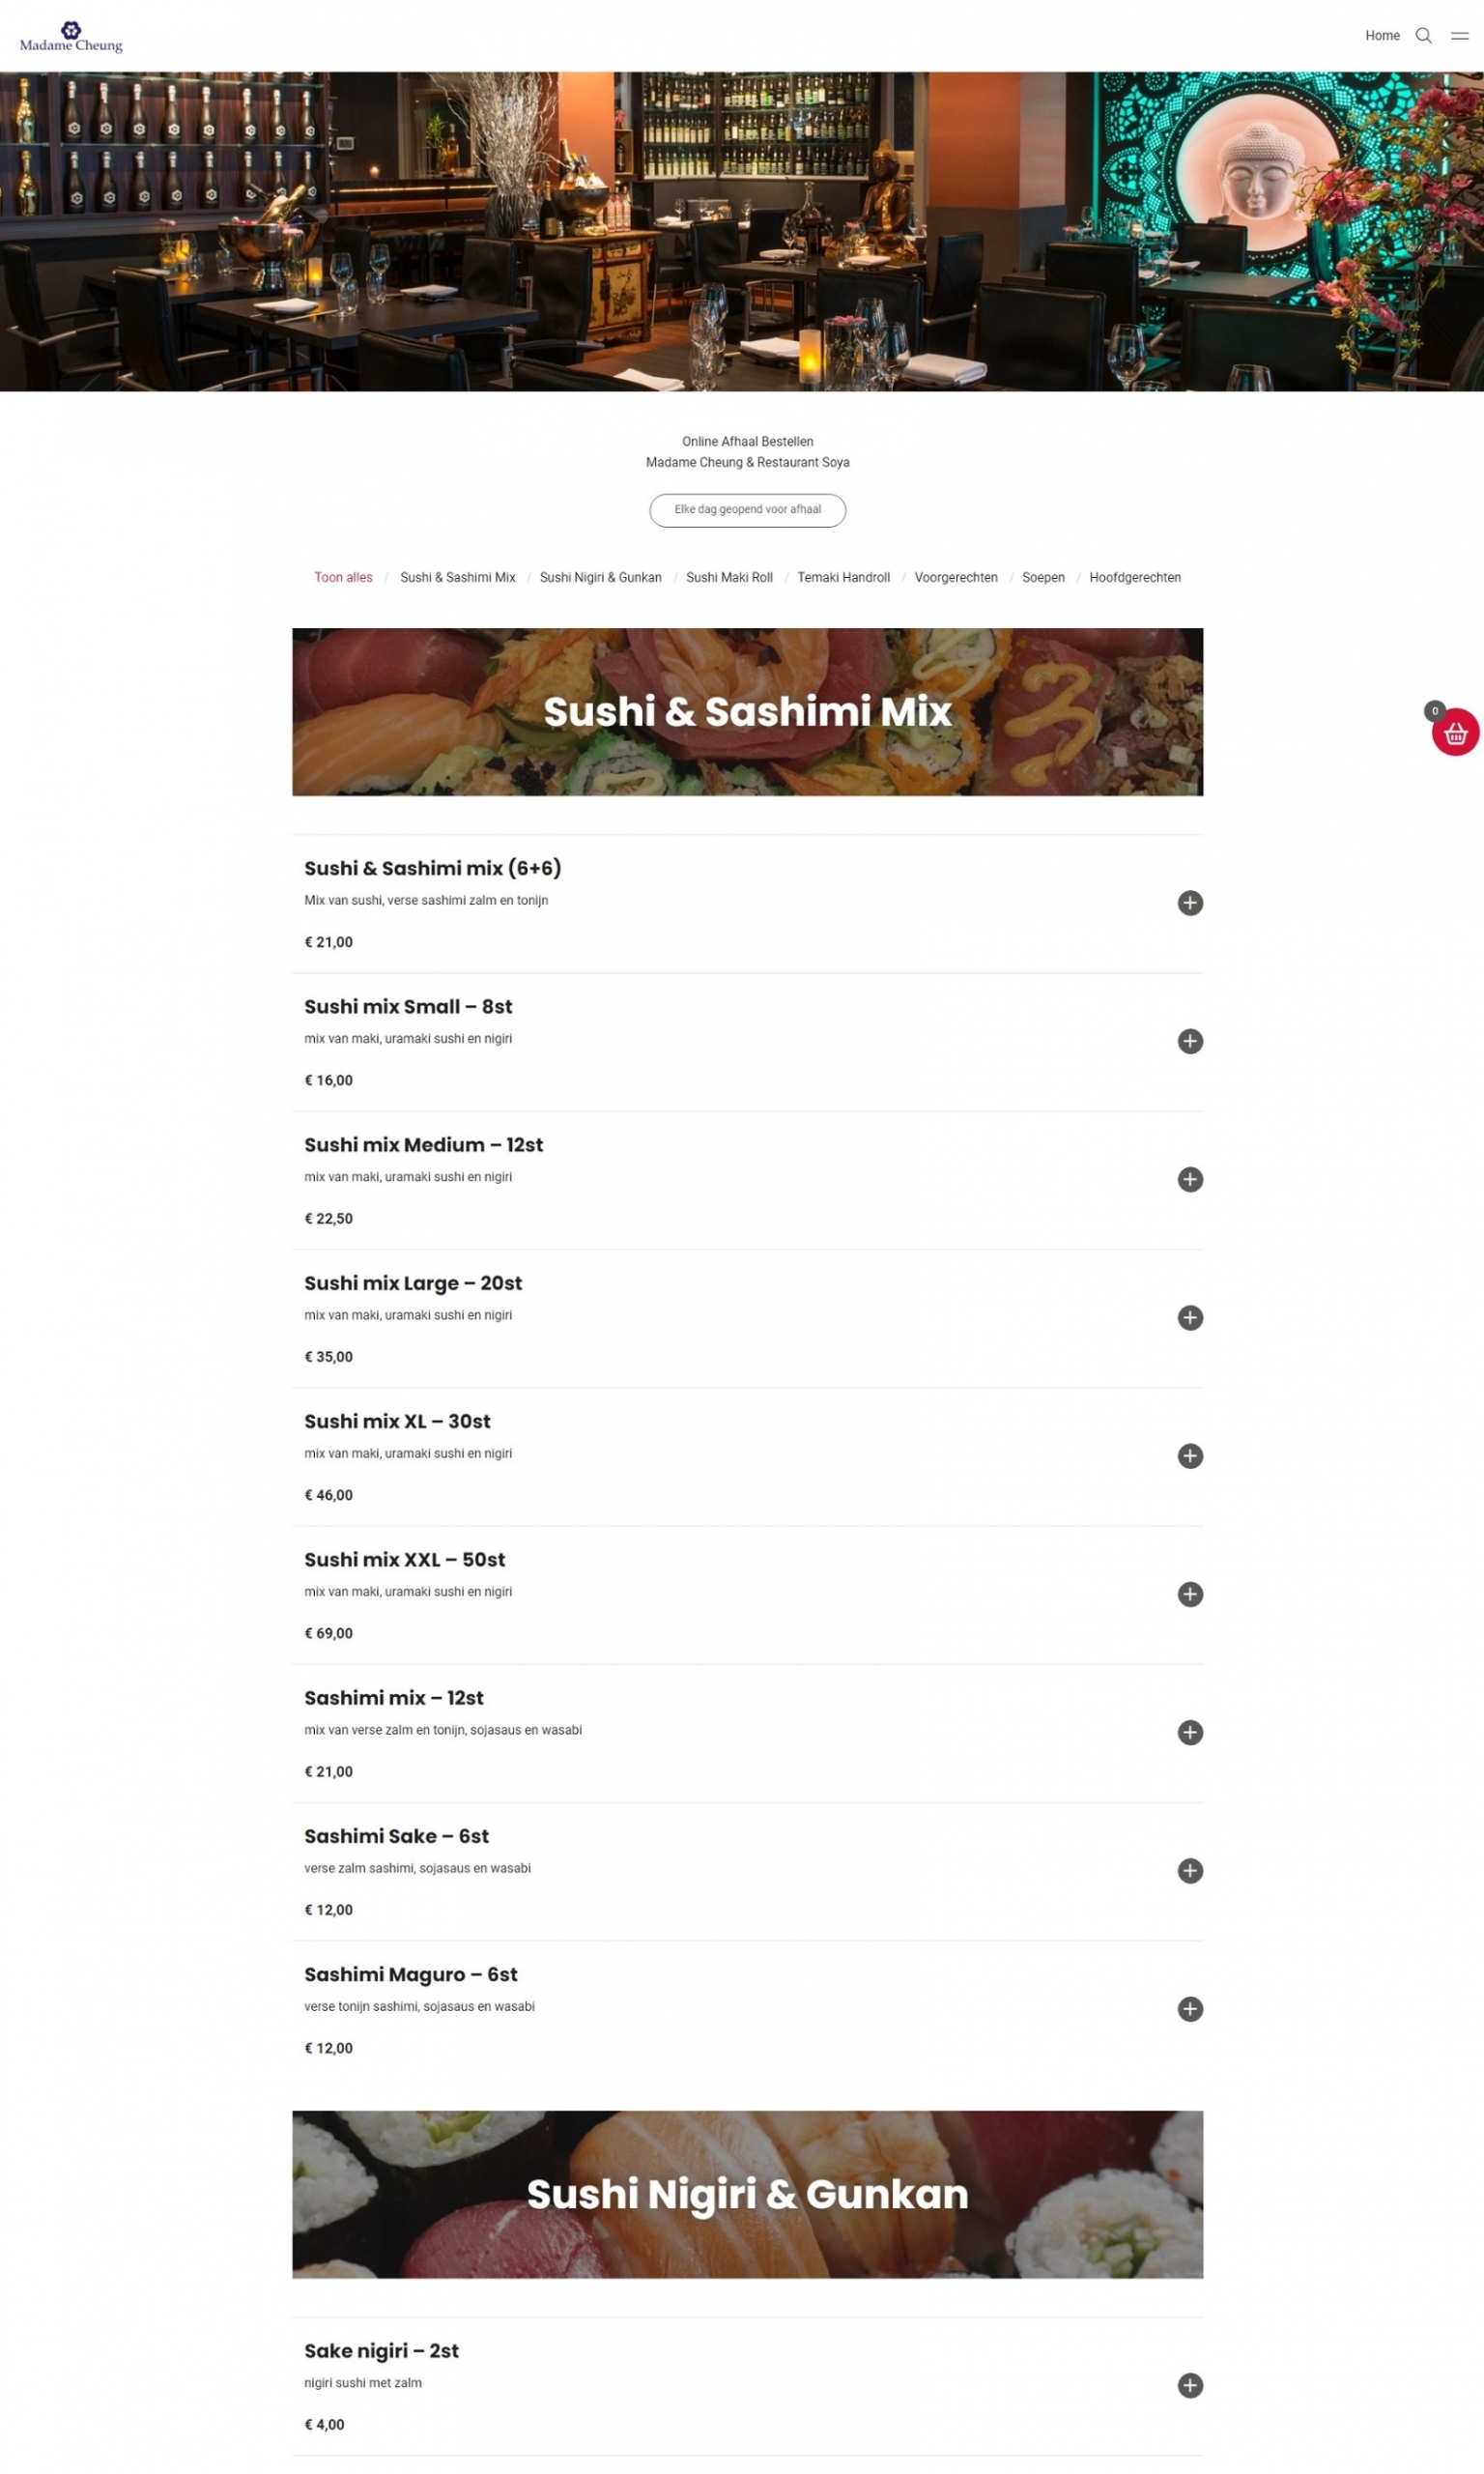Click the Madame Cheung logo
This screenshot has width=1484, height=2474.
pyautogui.click(x=71, y=37)
